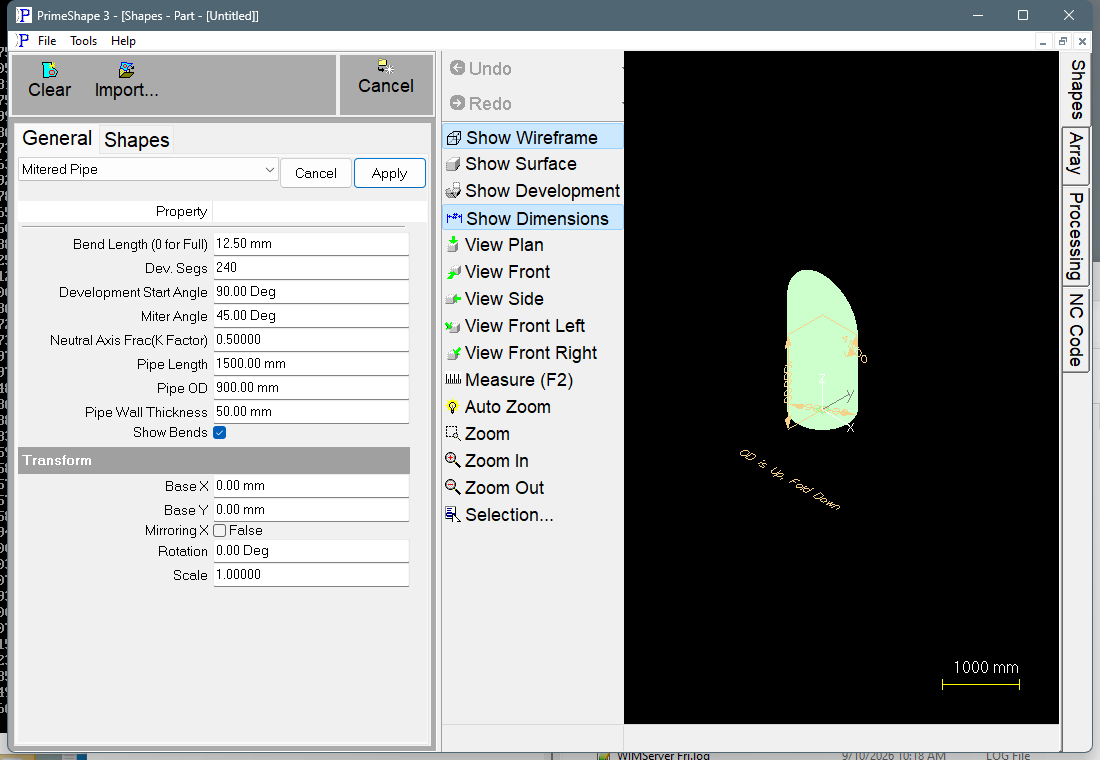Viewport: 1100px width, 760px height.
Task: Switch to the General tab
Action: pyautogui.click(x=57, y=138)
